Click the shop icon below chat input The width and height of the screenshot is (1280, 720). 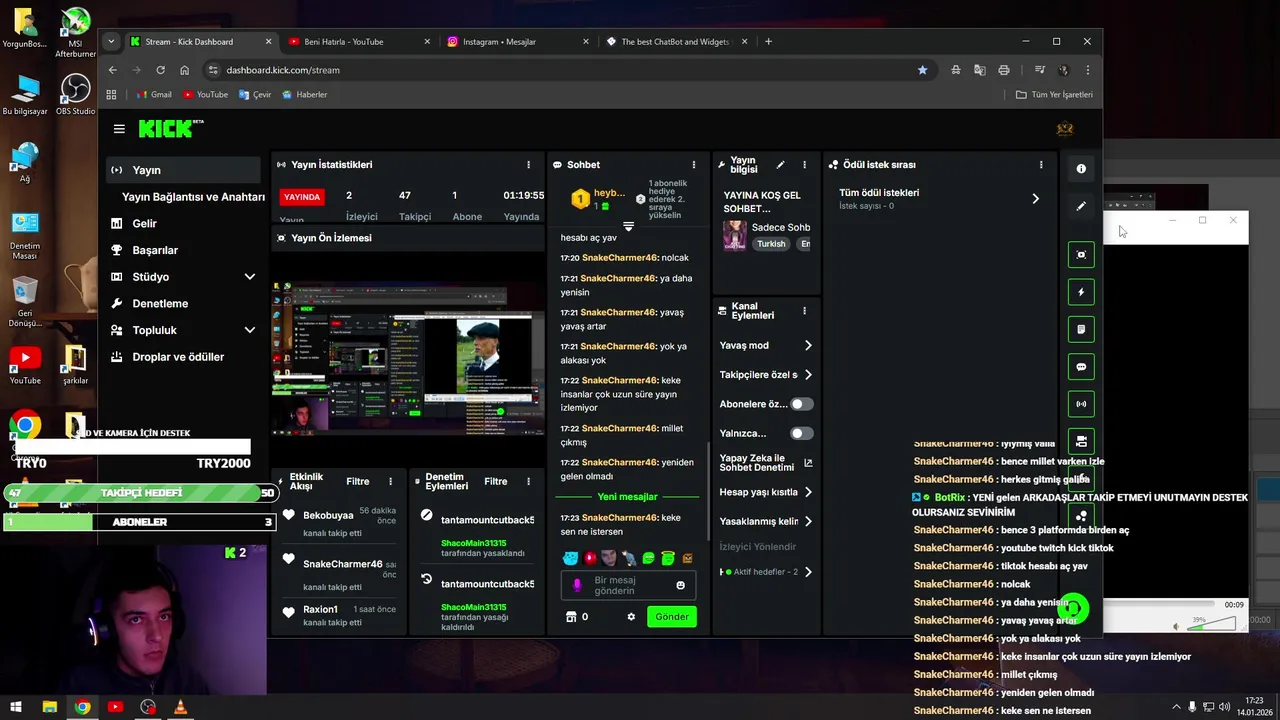572,617
